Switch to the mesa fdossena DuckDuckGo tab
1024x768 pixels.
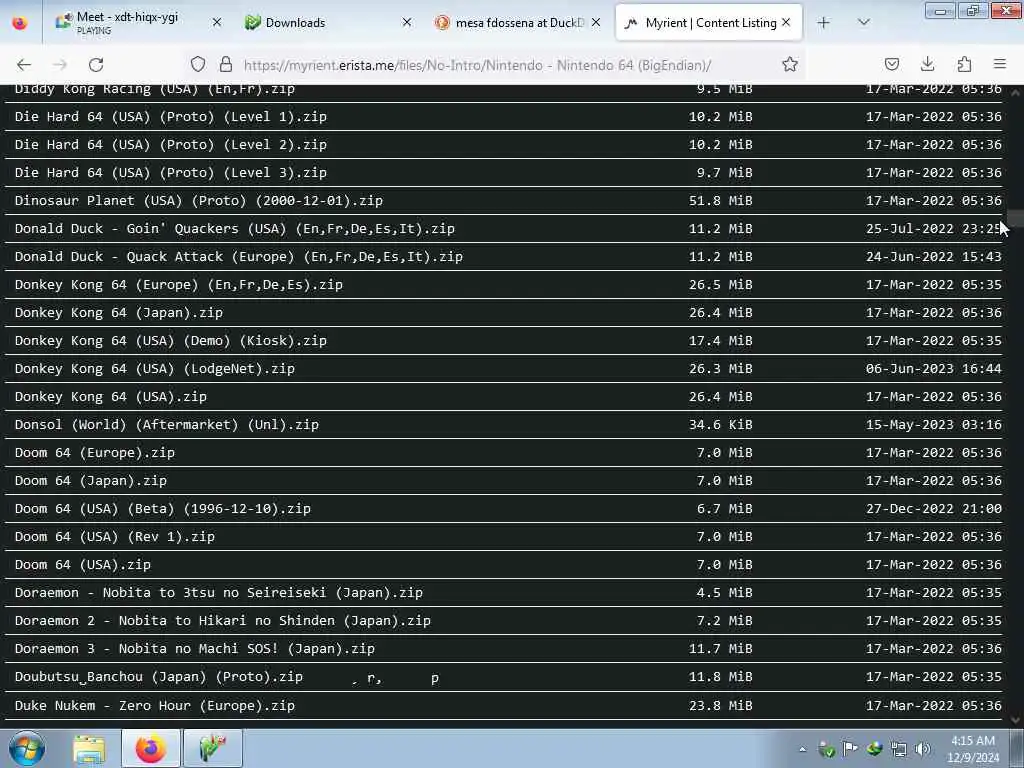click(516, 23)
